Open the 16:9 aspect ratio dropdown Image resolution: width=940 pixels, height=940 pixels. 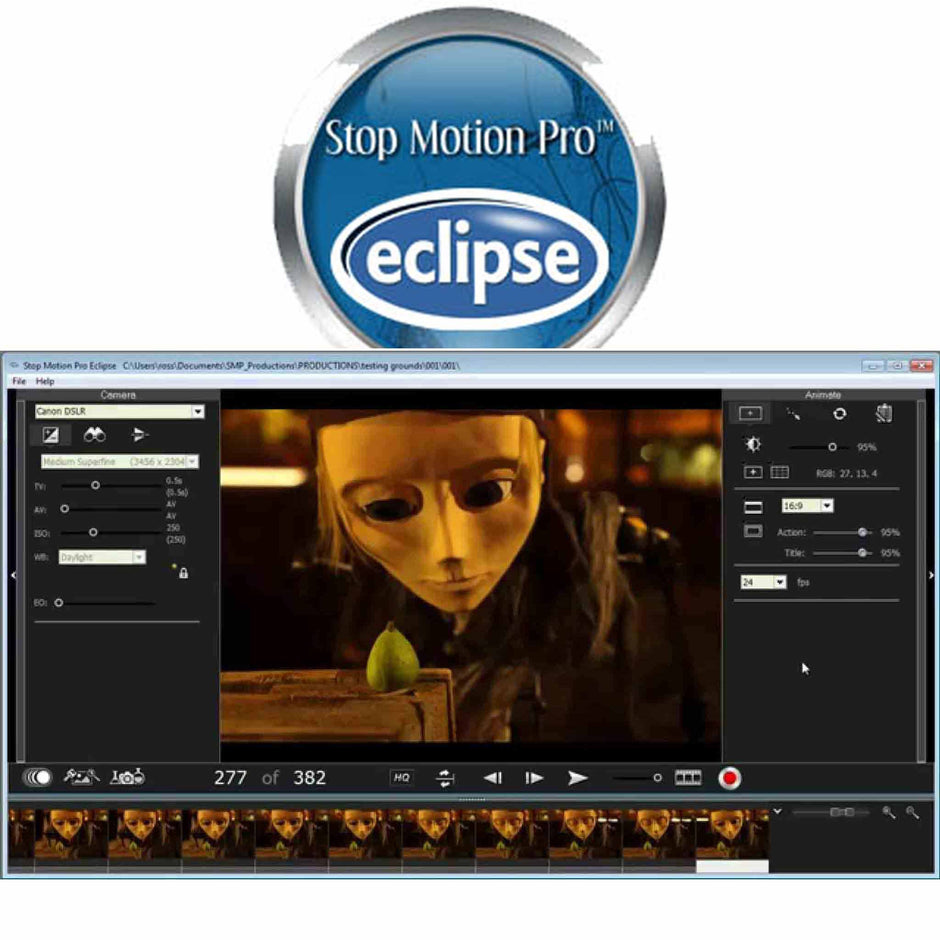coord(826,506)
